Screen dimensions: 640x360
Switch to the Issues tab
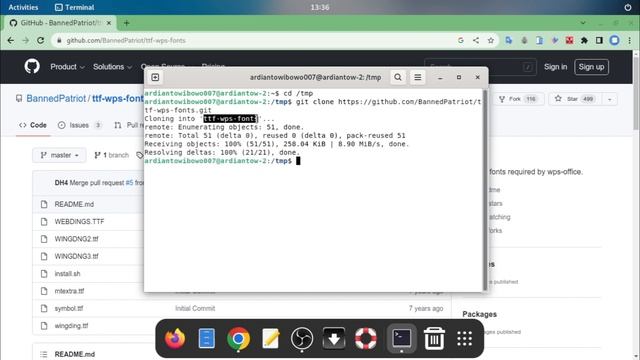80,125
